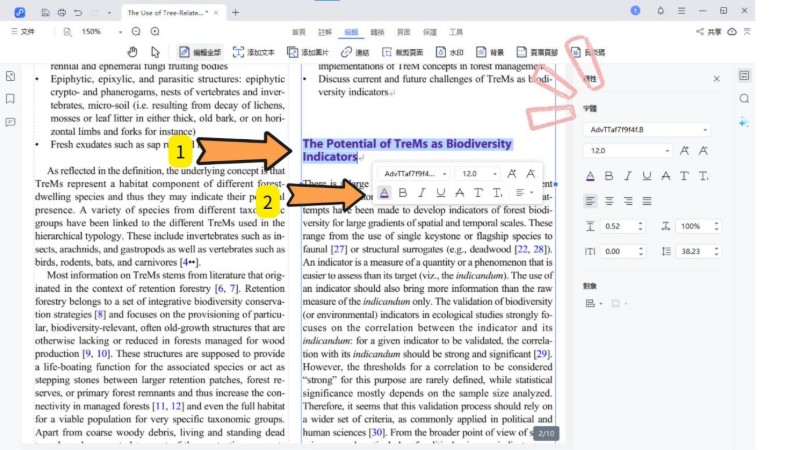Set center alignment in properties panel
This screenshot has height=450, width=800.
coord(609,201)
